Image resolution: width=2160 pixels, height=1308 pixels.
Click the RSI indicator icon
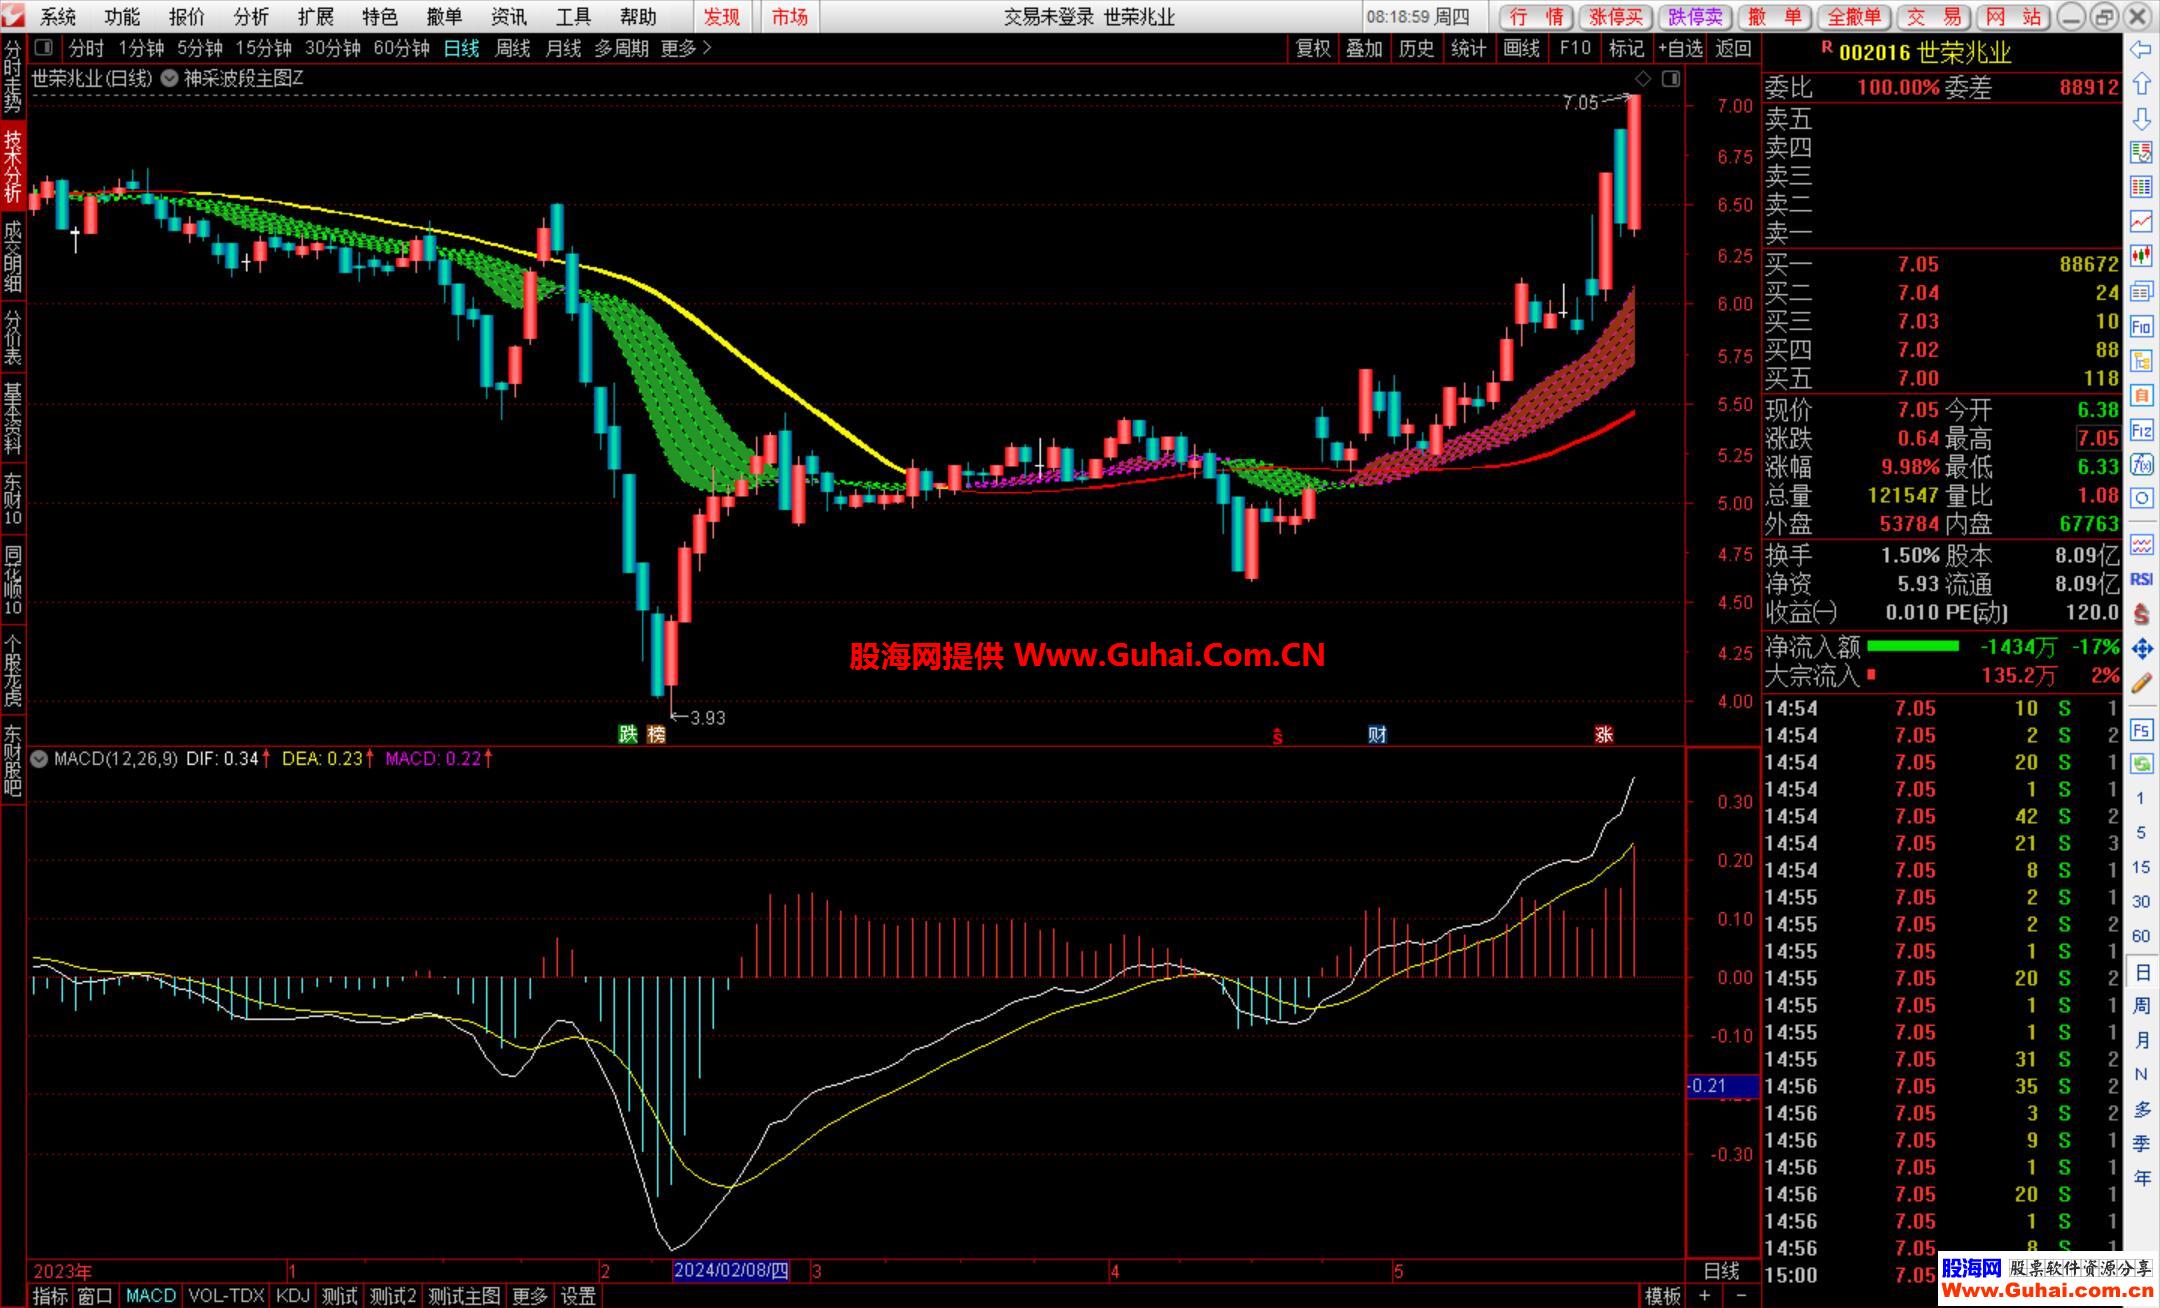(x=2141, y=579)
